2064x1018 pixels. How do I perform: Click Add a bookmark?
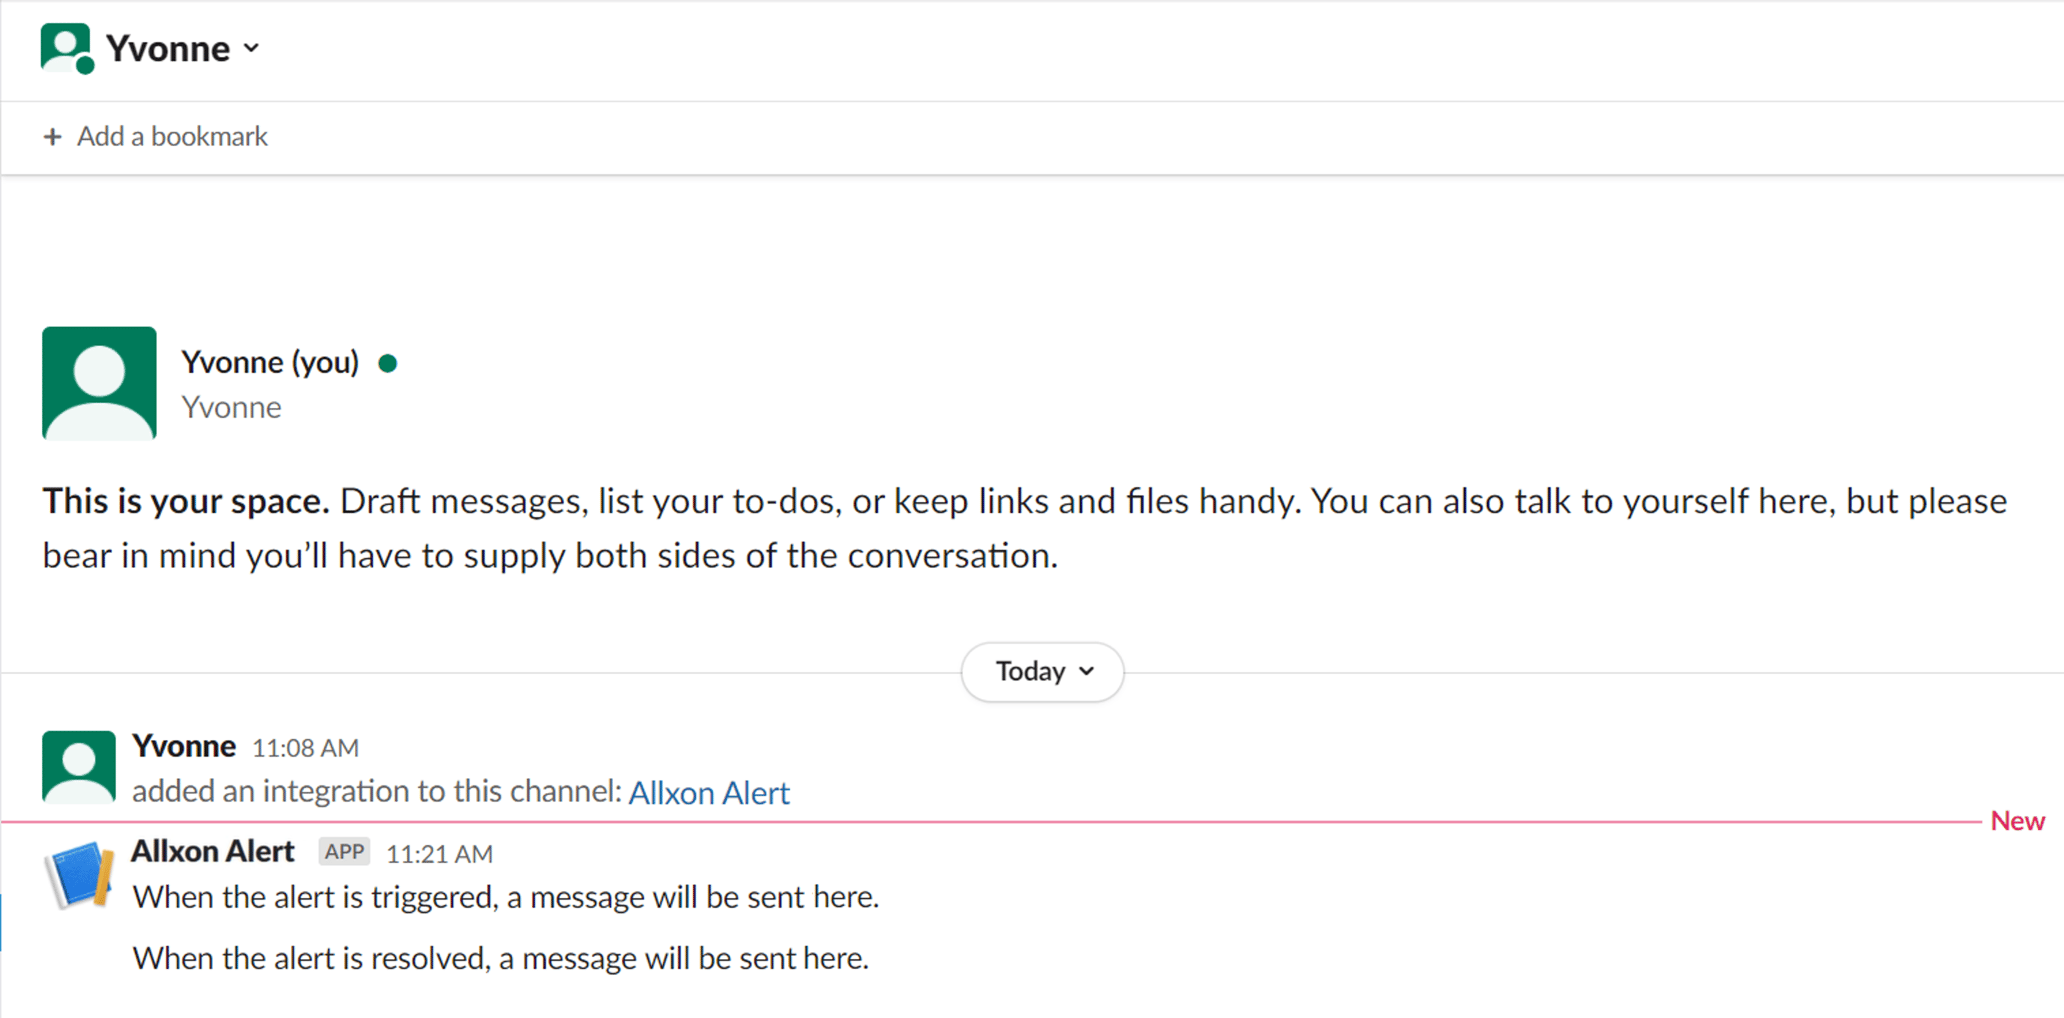[172, 136]
